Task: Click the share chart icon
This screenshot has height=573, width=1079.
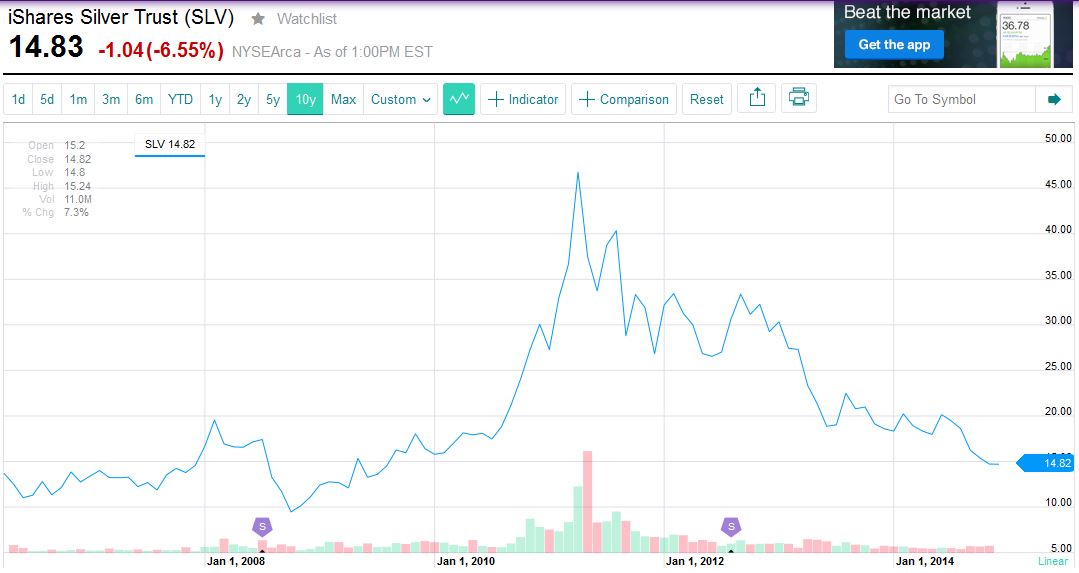Action: pyautogui.click(x=757, y=99)
